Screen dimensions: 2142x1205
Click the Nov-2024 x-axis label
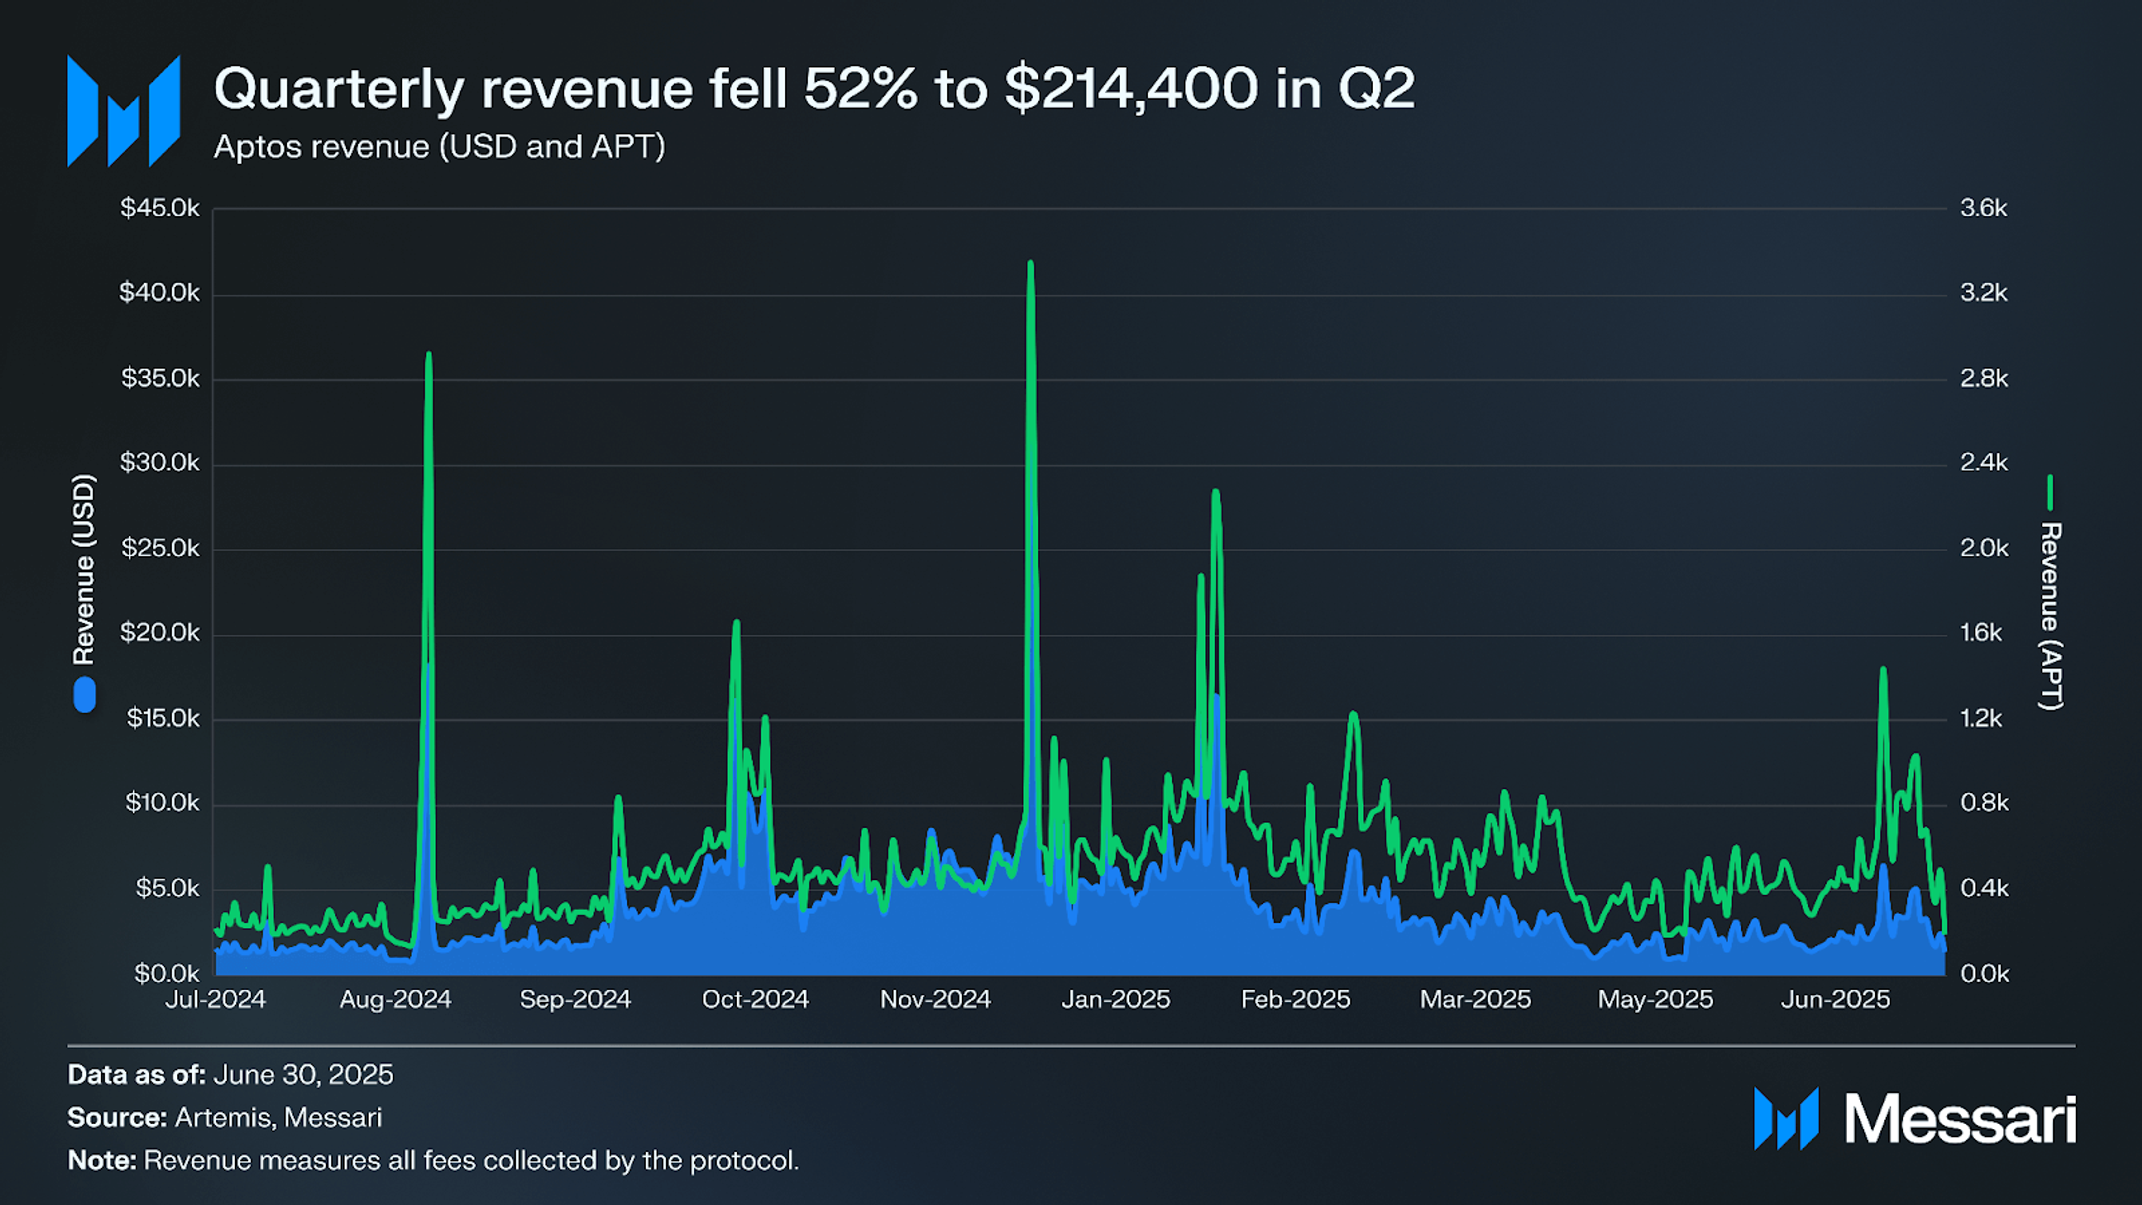click(x=935, y=999)
